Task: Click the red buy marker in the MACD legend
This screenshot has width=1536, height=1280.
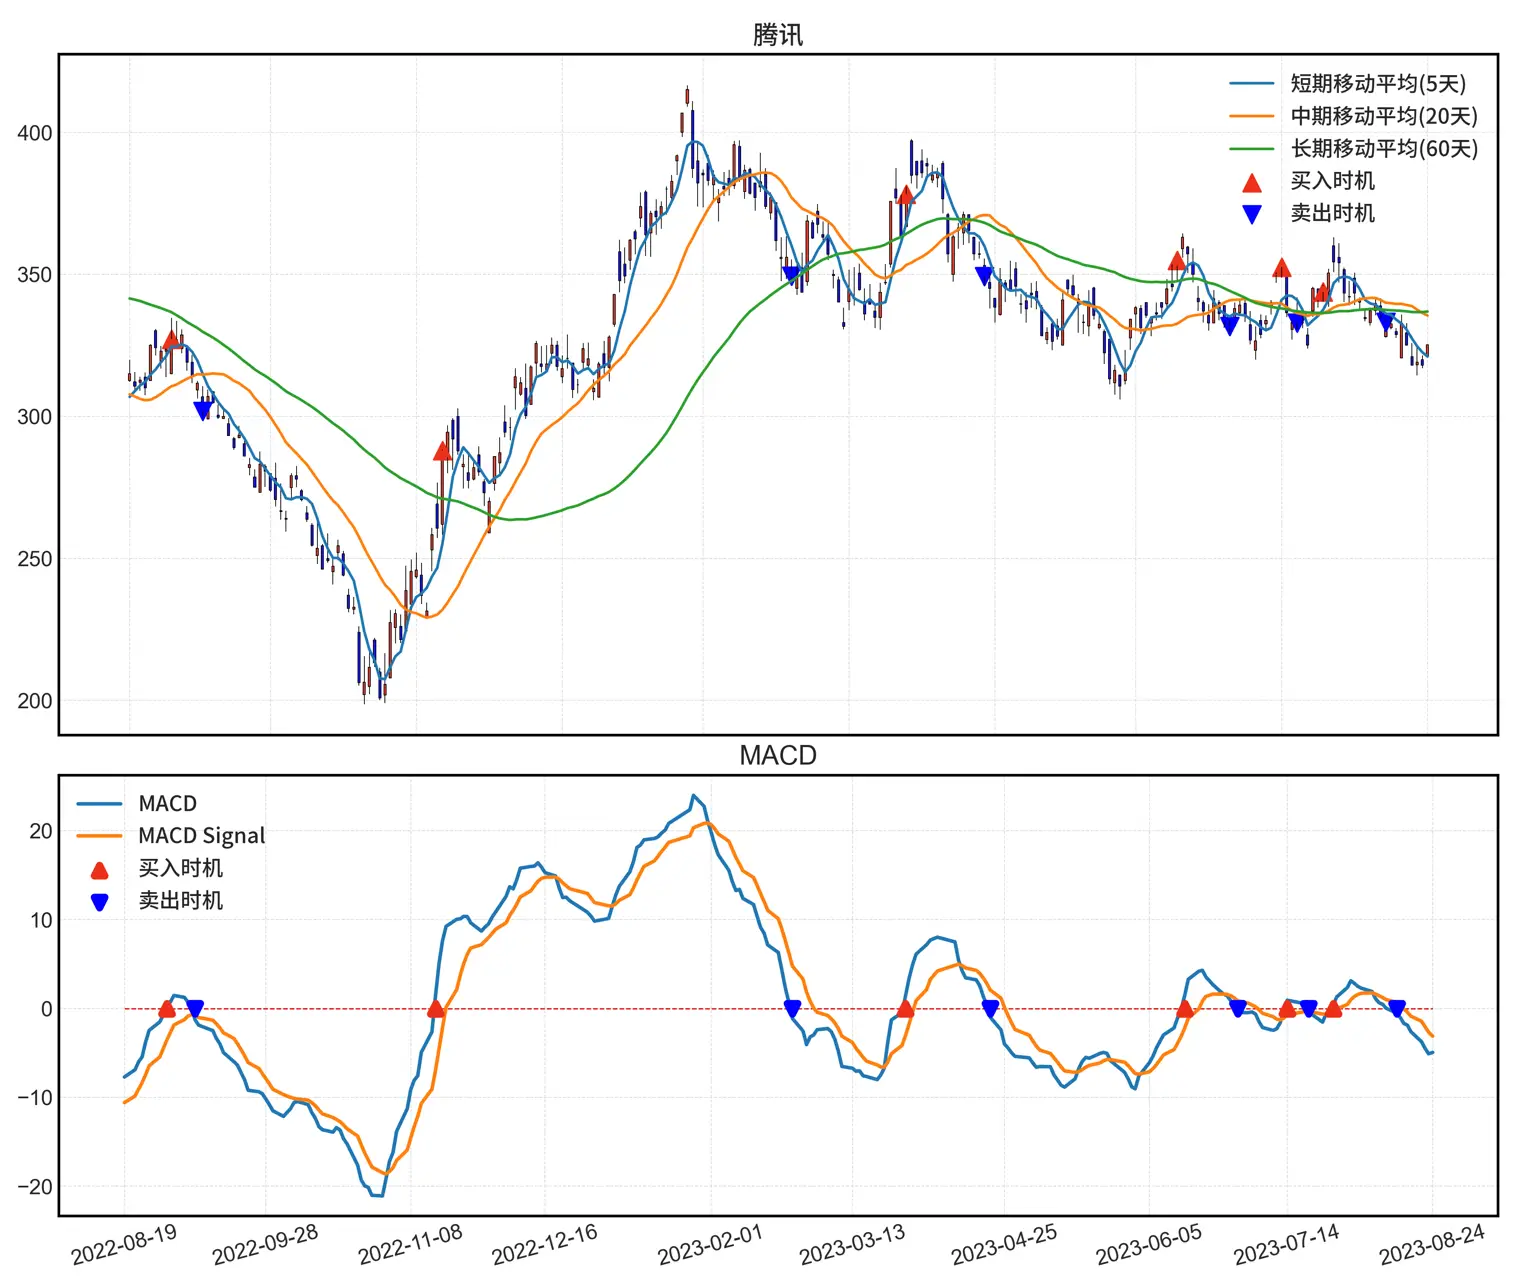Action: point(99,870)
